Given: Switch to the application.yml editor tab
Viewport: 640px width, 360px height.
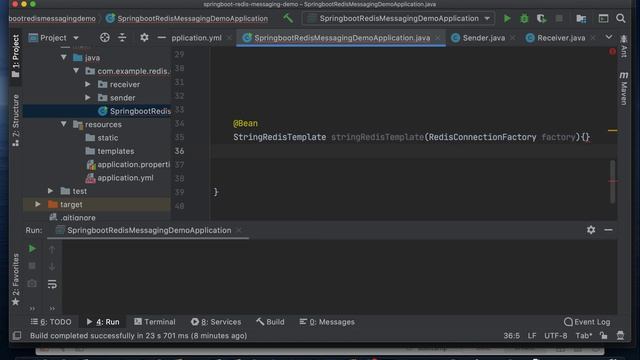Looking at the screenshot, I should coord(196,38).
